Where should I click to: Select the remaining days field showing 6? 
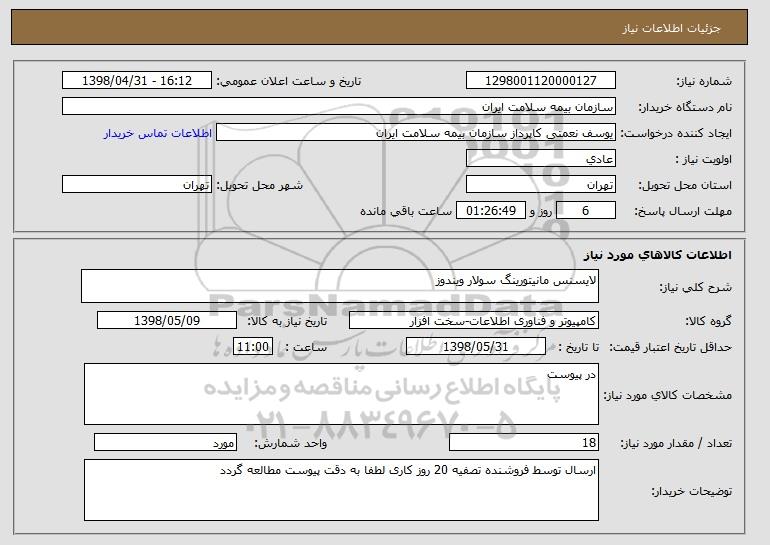[x=586, y=211]
